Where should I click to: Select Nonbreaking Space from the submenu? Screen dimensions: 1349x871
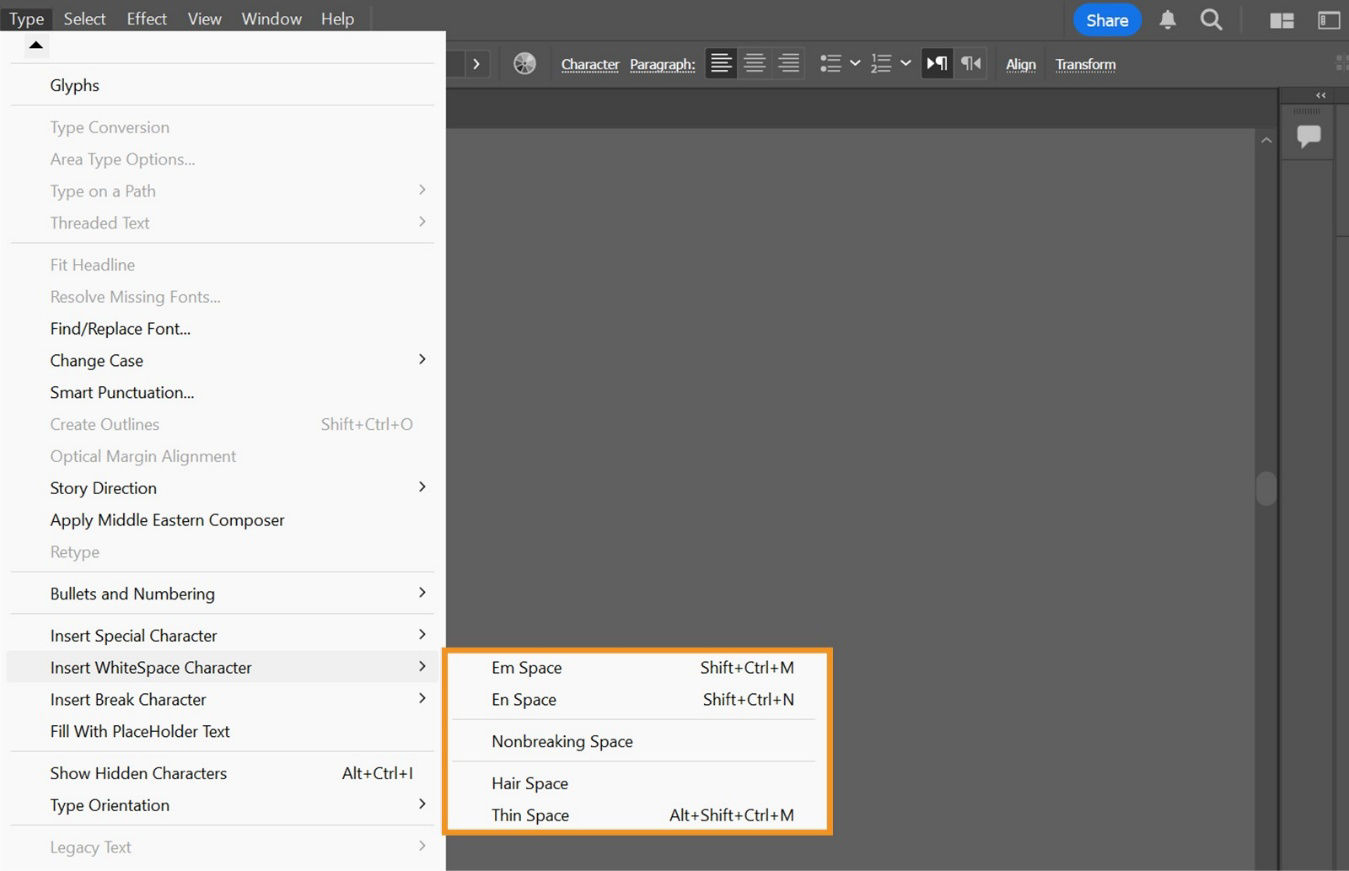pos(562,741)
